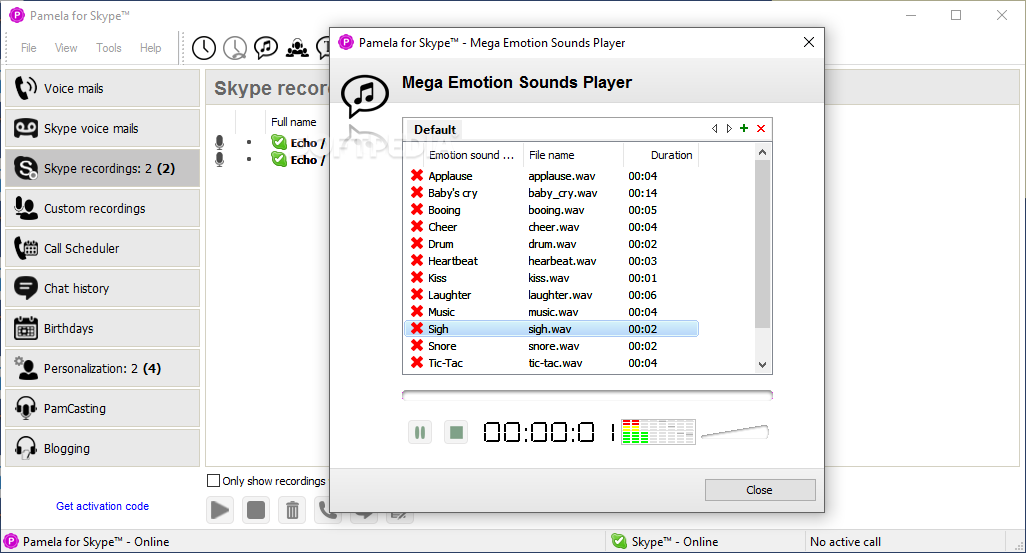Pause playback in the emotion sounds player
Viewport: 1026px width, 553px height.
click(420, 432)
